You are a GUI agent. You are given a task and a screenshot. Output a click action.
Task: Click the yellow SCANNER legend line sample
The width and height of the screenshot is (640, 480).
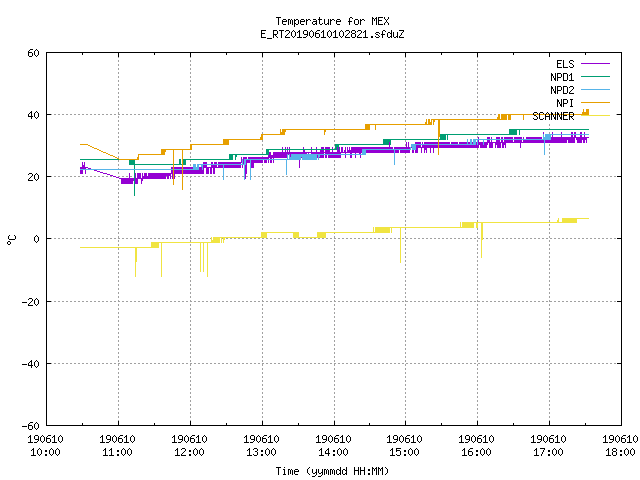pos(595,116)
